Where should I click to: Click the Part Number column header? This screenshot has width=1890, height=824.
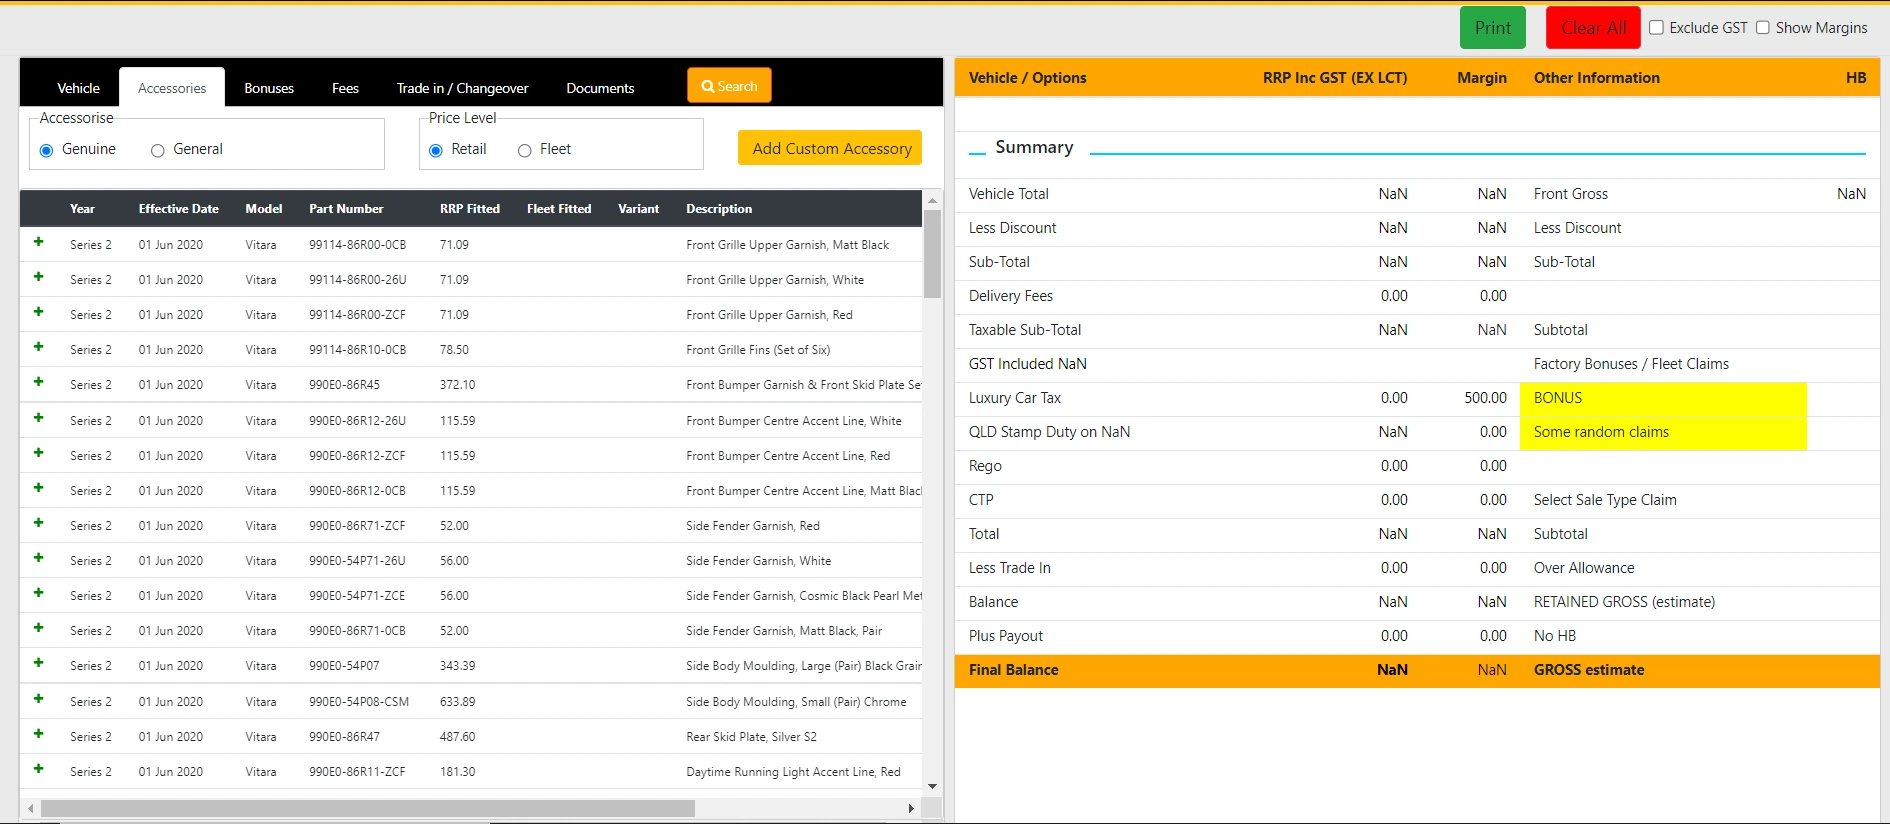[x=346, y=209]
